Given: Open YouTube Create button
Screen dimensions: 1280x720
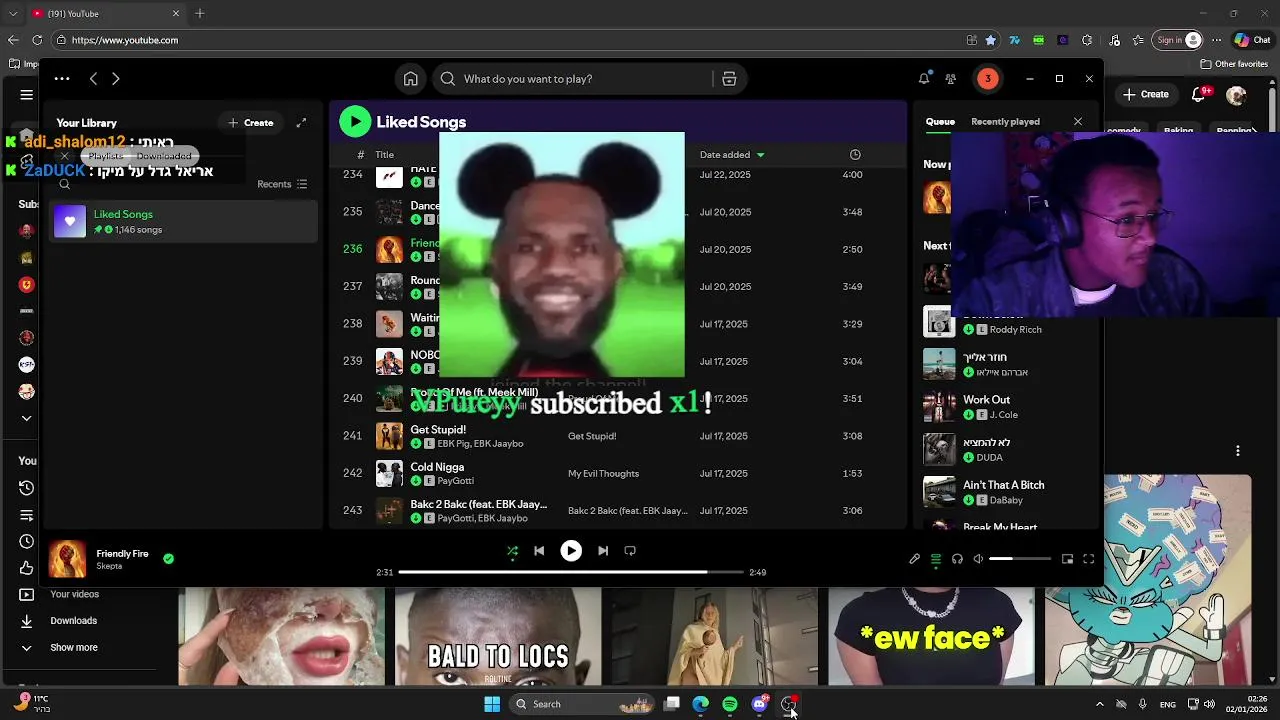Looking at the screenshot, I should pyautogui.click(x=1146, y=94).
